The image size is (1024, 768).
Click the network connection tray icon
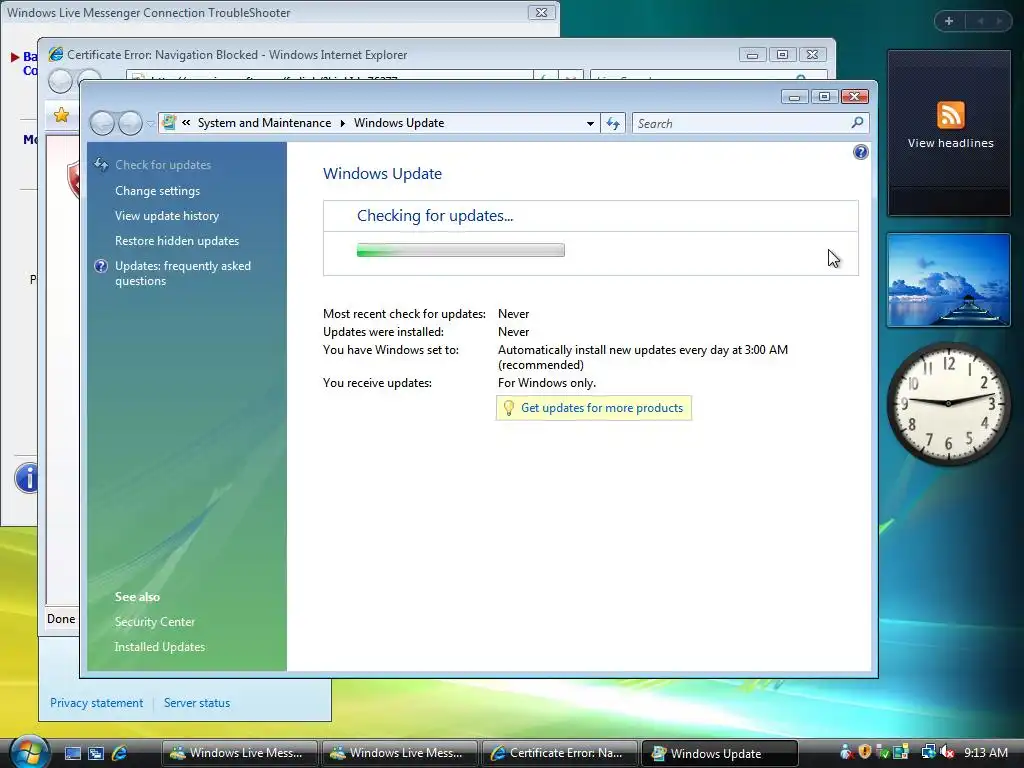click(x=927, y=752)
